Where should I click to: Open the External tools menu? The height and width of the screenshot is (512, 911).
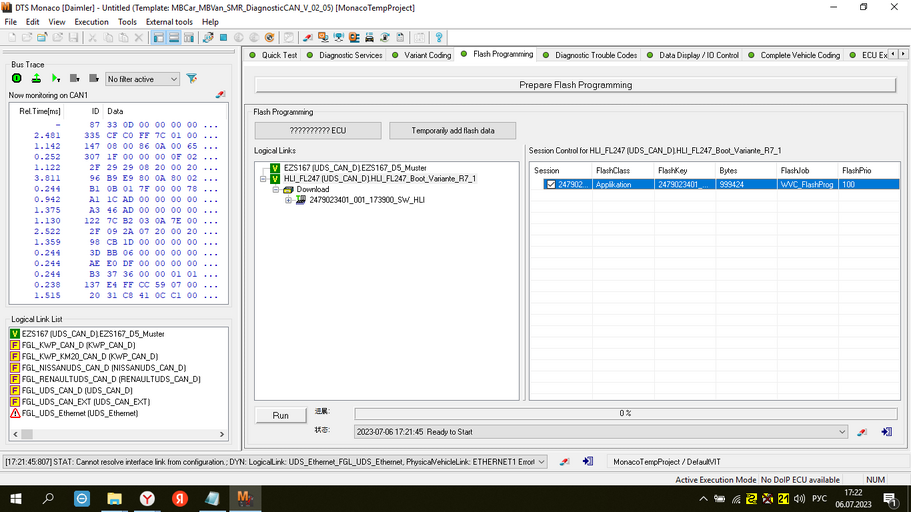(169, 22)
